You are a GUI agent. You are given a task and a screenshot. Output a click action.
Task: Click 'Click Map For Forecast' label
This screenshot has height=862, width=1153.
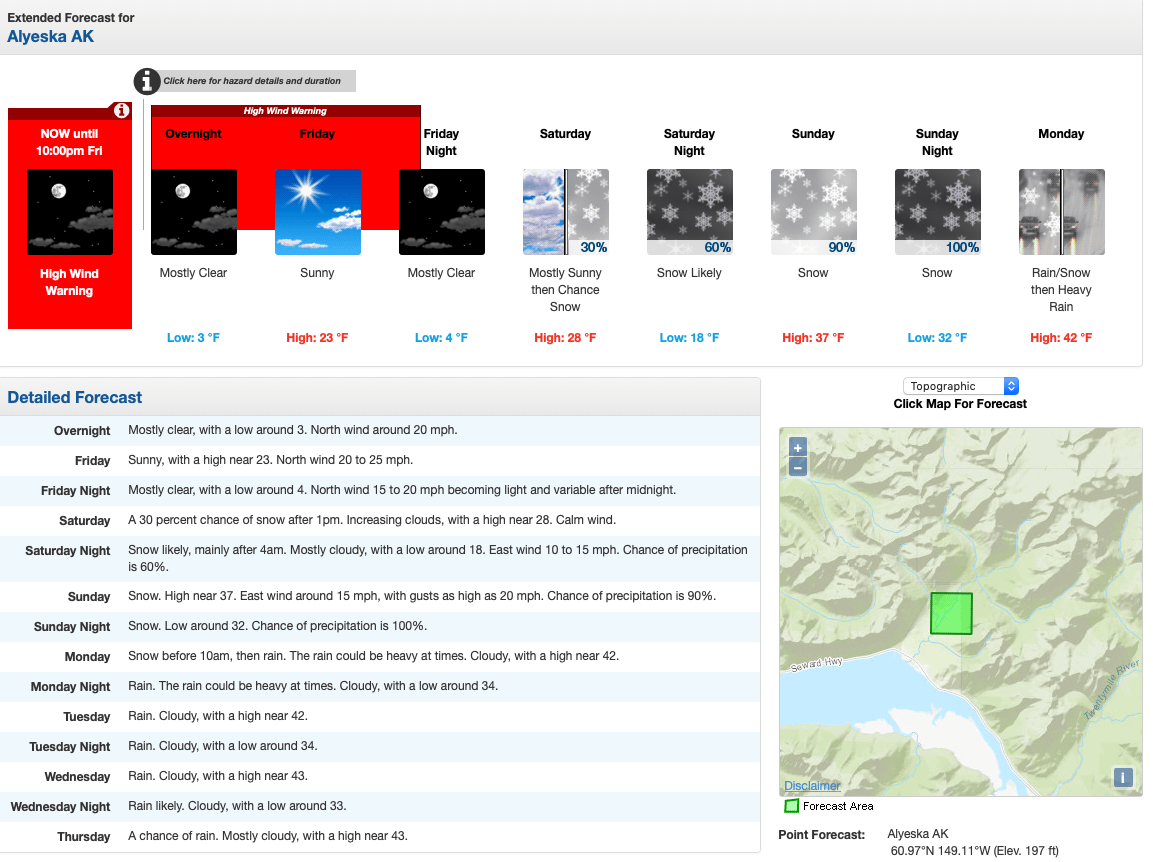click(x=960, y=404)
